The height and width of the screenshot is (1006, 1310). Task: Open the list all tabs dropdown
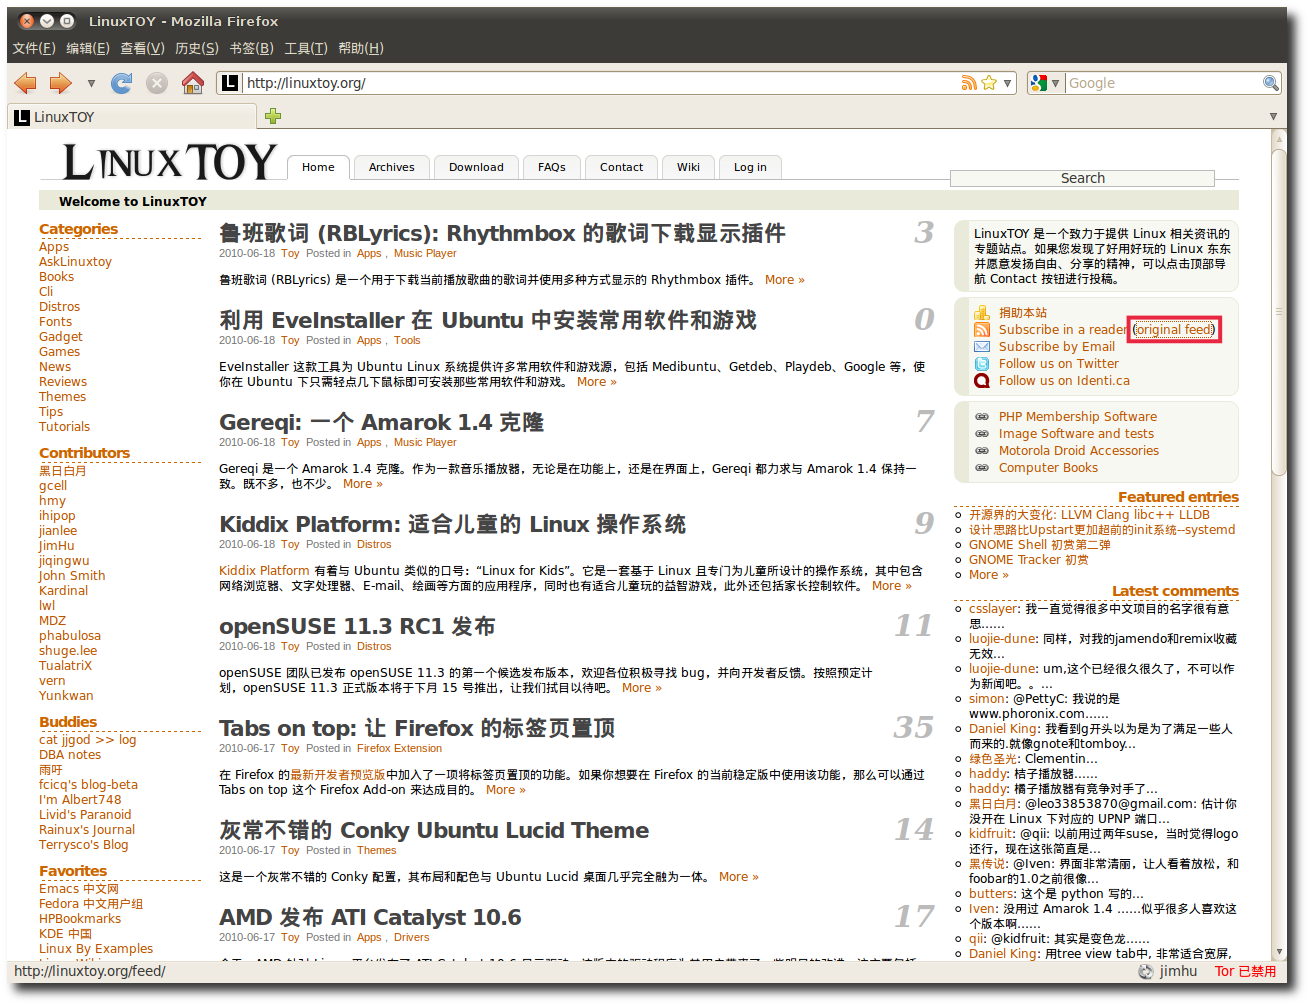[x=1273, y=116]
